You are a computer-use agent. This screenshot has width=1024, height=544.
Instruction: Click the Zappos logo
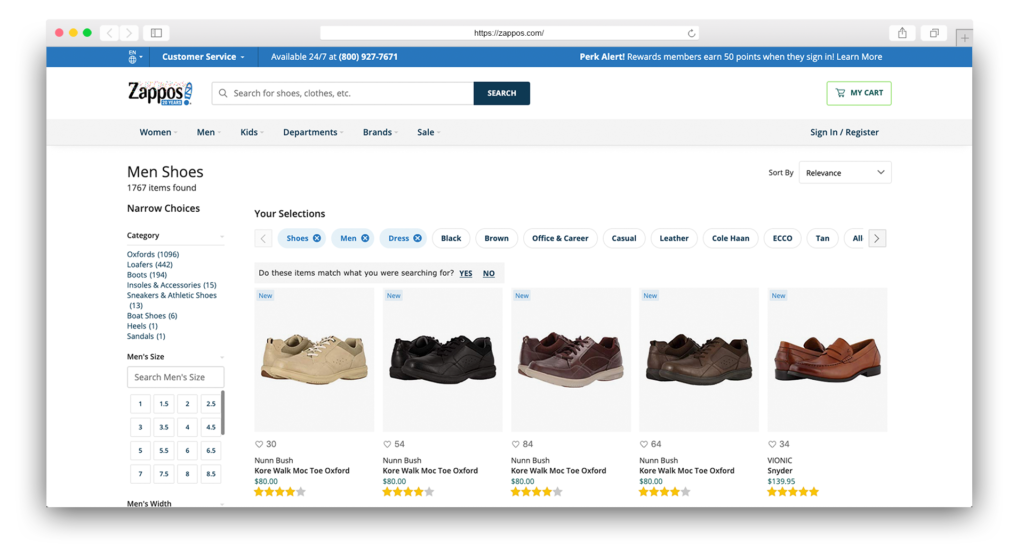(160, 93)
